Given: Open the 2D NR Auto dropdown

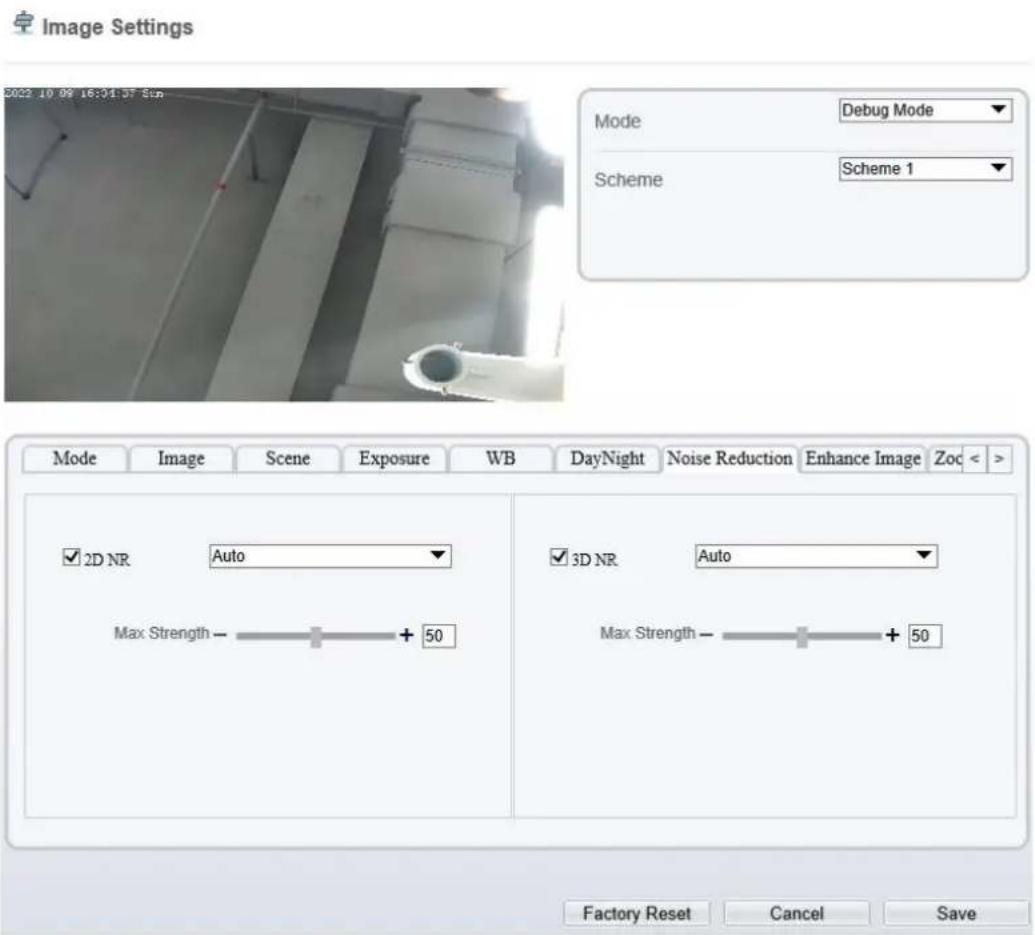Looking at the screenshot, I should (x=330, y=556).
